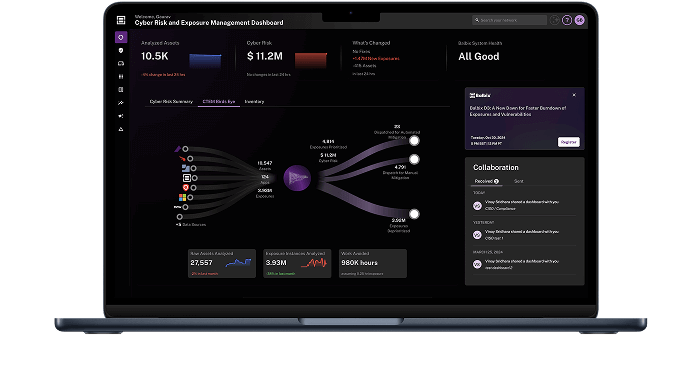The height and width of the screenshot is (386, 700).
Task: Click the 10.5K analyzed assets value
Action: 154,56
